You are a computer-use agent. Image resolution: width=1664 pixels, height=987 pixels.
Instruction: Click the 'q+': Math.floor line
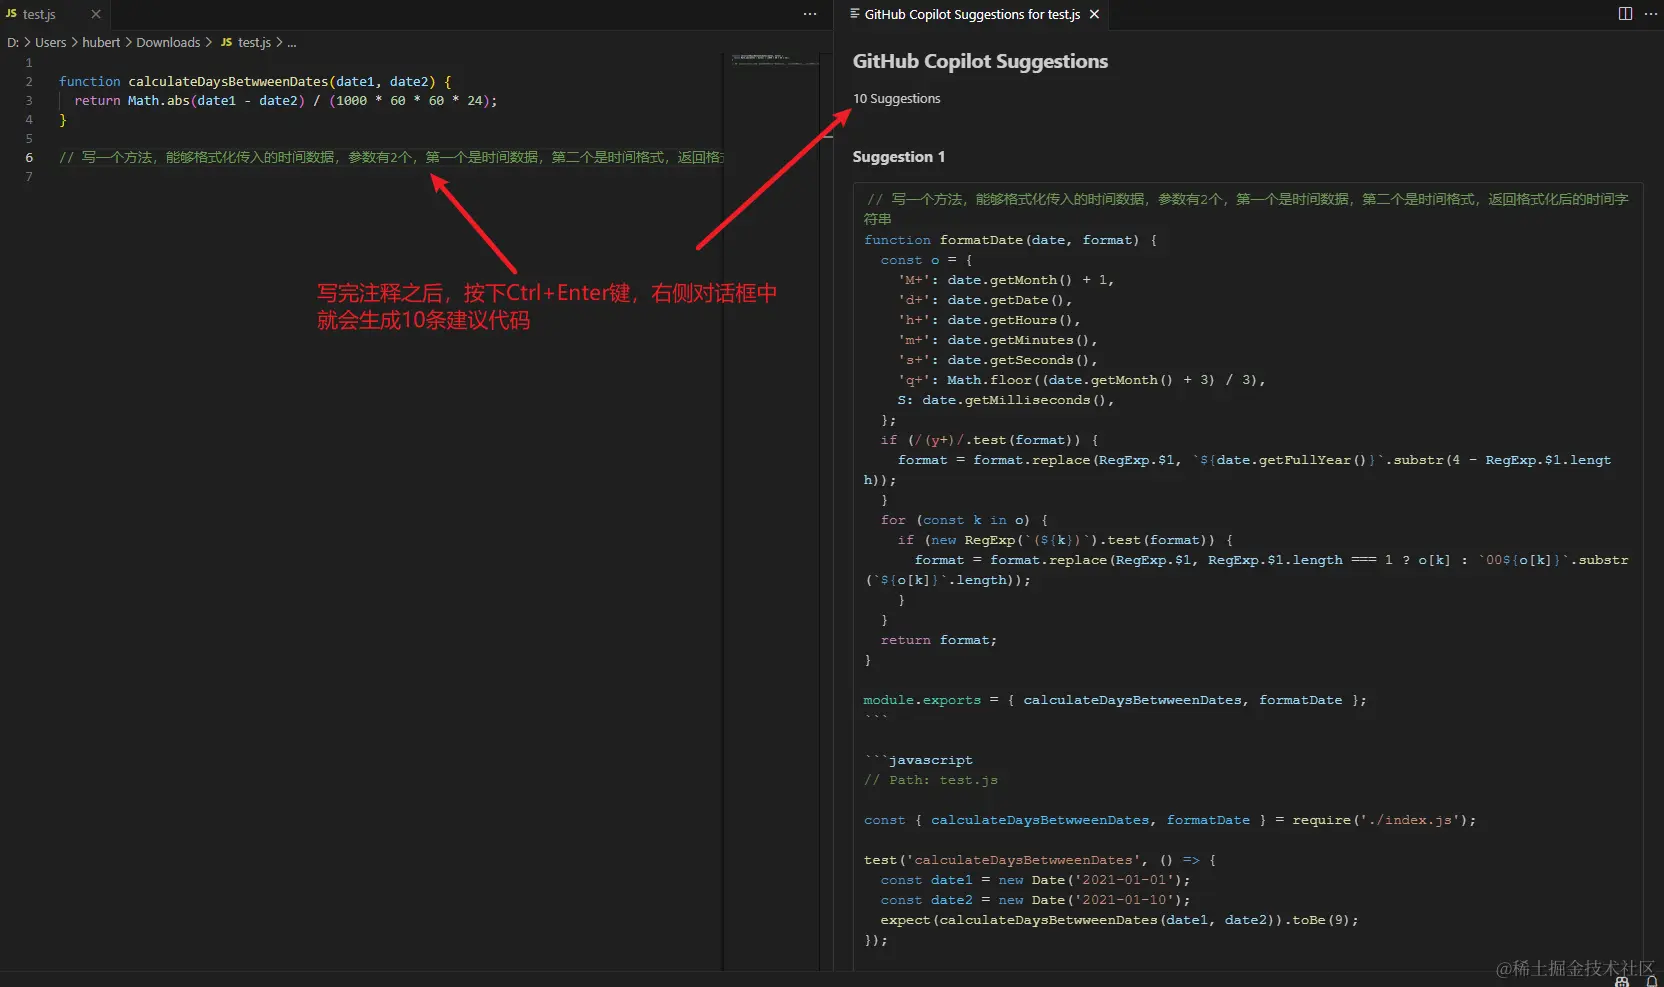[x=1082, y=380]
